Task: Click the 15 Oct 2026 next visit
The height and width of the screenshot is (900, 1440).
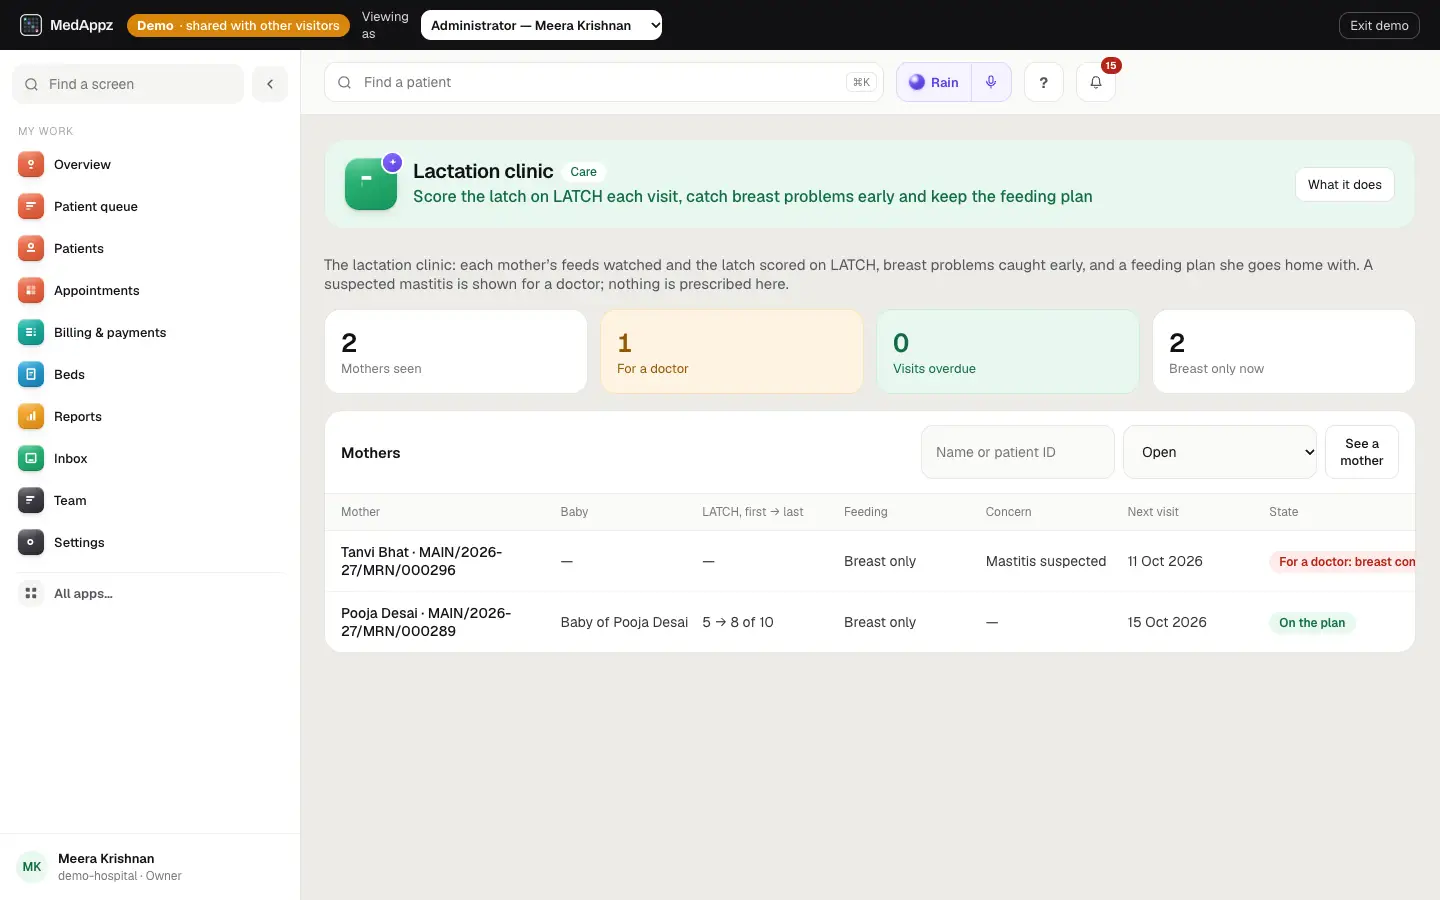Action: [x=1167, y=622]
